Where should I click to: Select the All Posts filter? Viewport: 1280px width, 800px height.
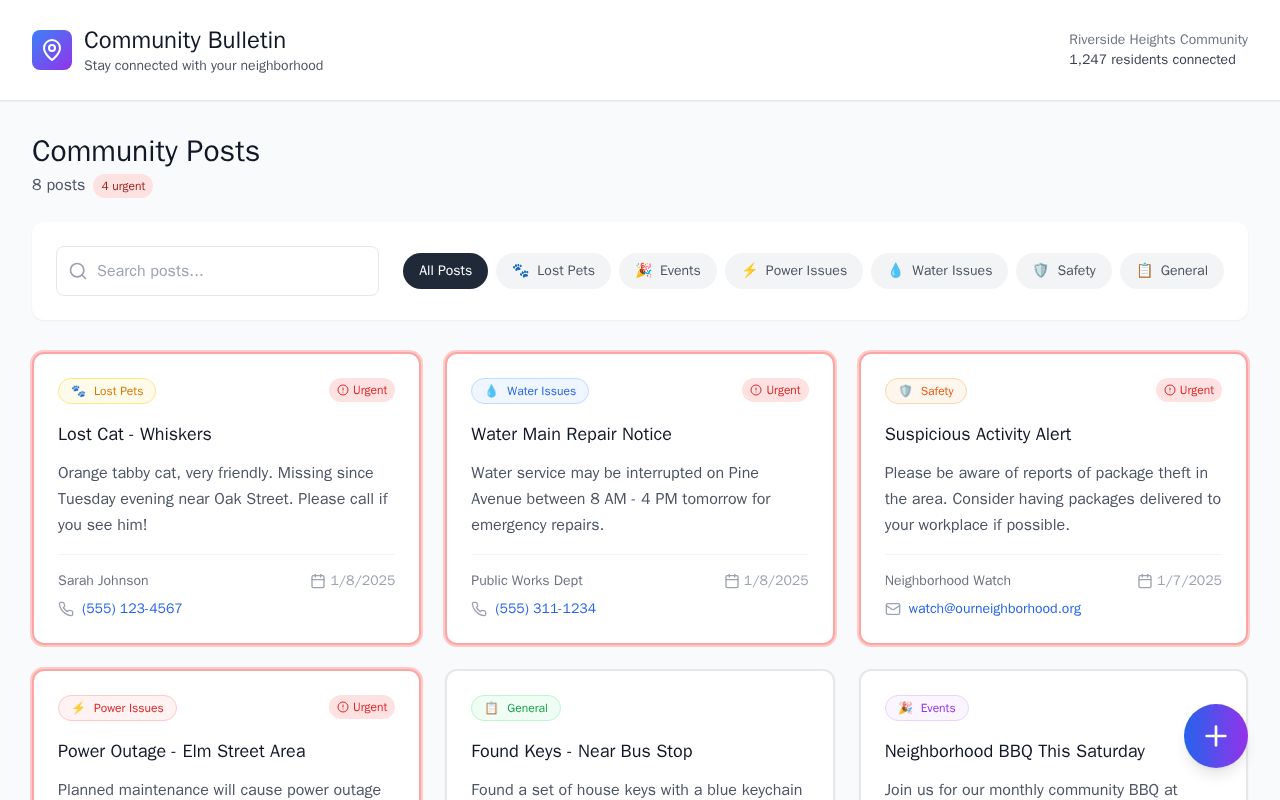445,271
